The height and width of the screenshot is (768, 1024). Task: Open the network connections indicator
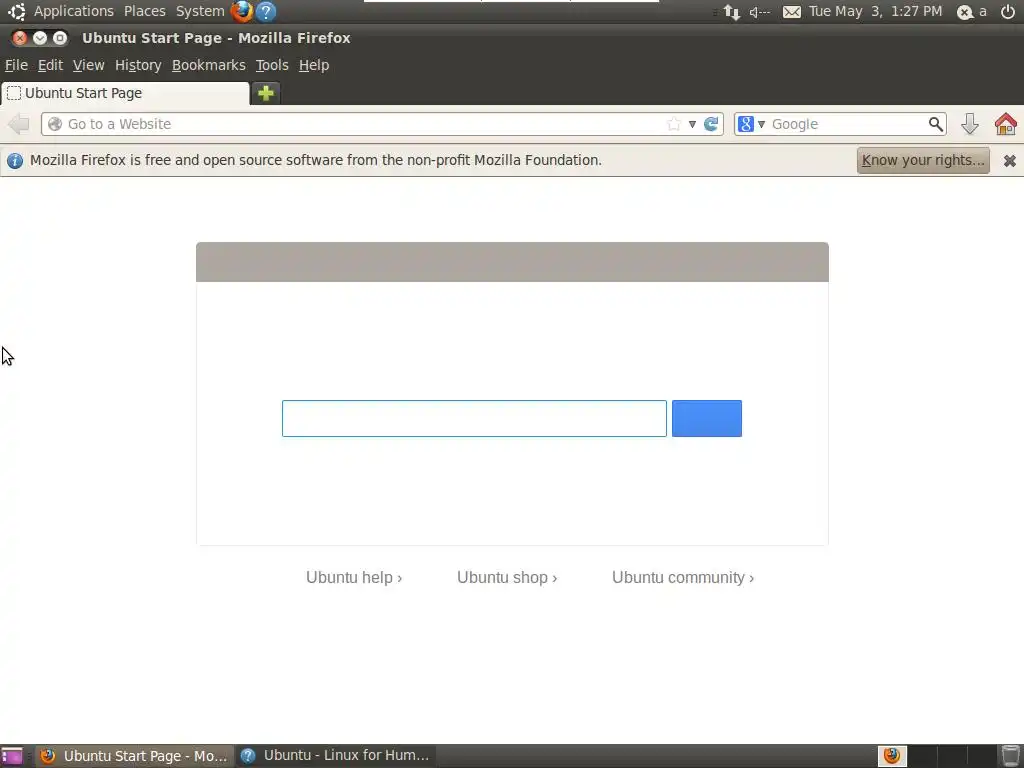(731, 12)
